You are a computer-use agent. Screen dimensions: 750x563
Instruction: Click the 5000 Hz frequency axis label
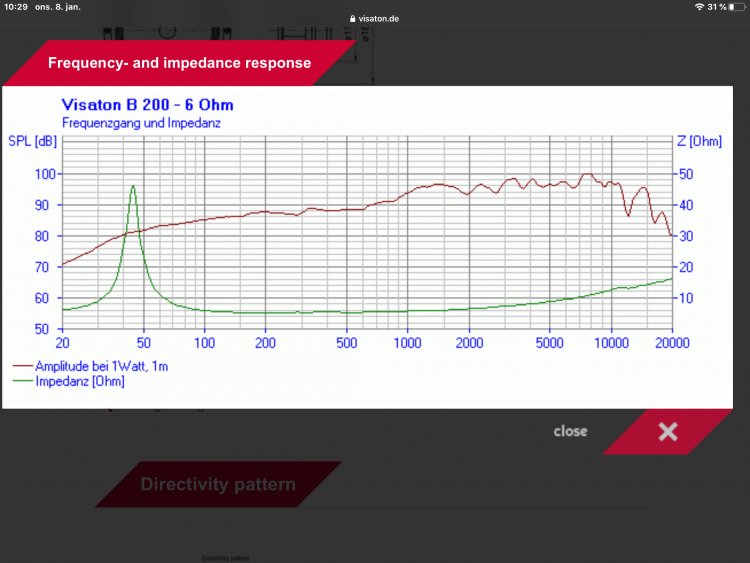coord(550,343)
